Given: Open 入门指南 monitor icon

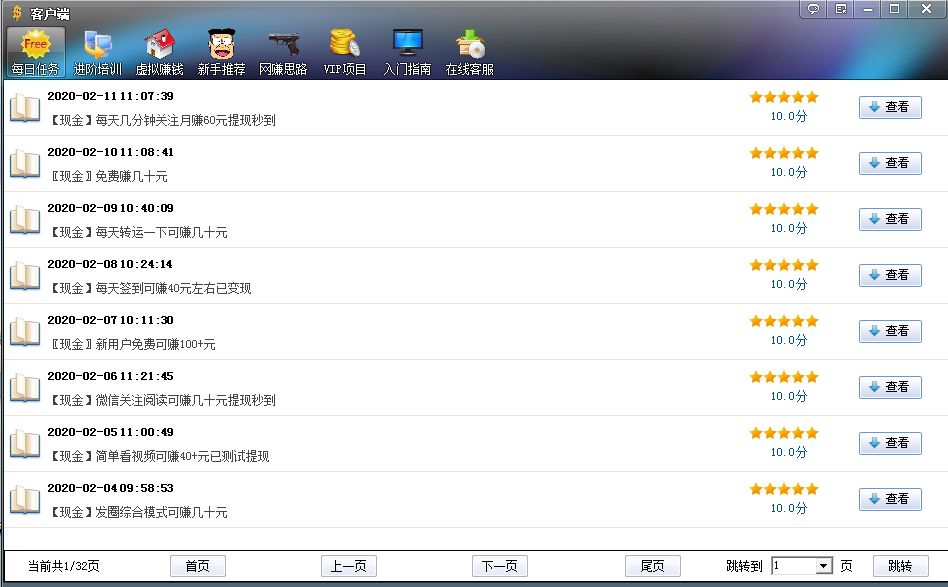Looking at the screenshot, I should (x=407, y=53).
